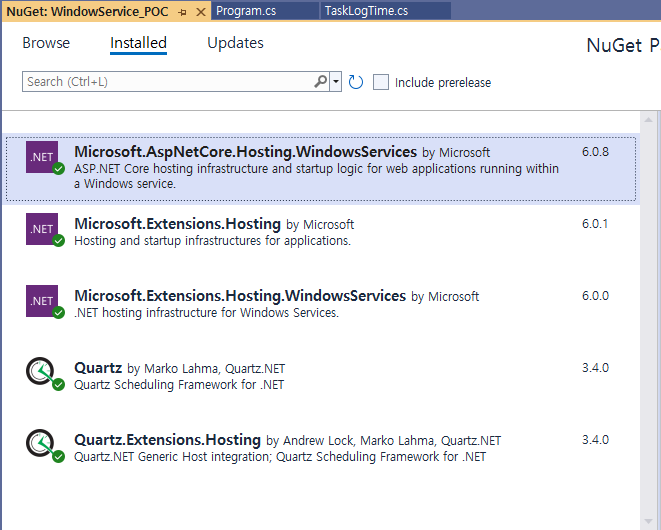Select the Installed tab
The width and height of the screenshot is (661, 530).
click(138, 43)
